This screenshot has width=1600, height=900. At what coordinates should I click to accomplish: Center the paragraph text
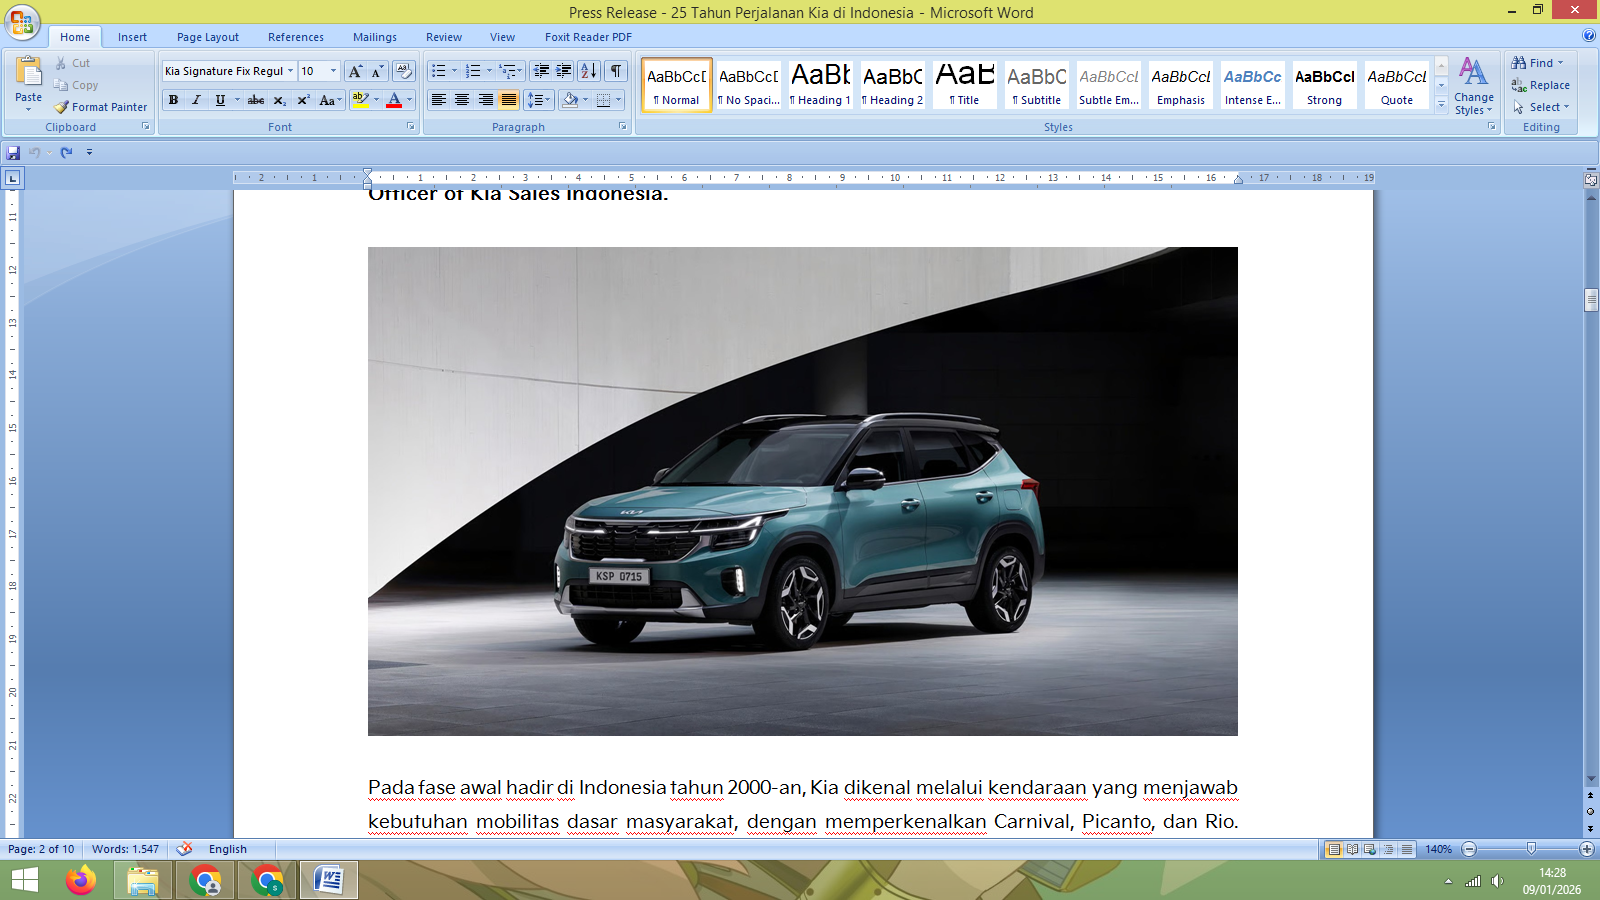(462, 100)
